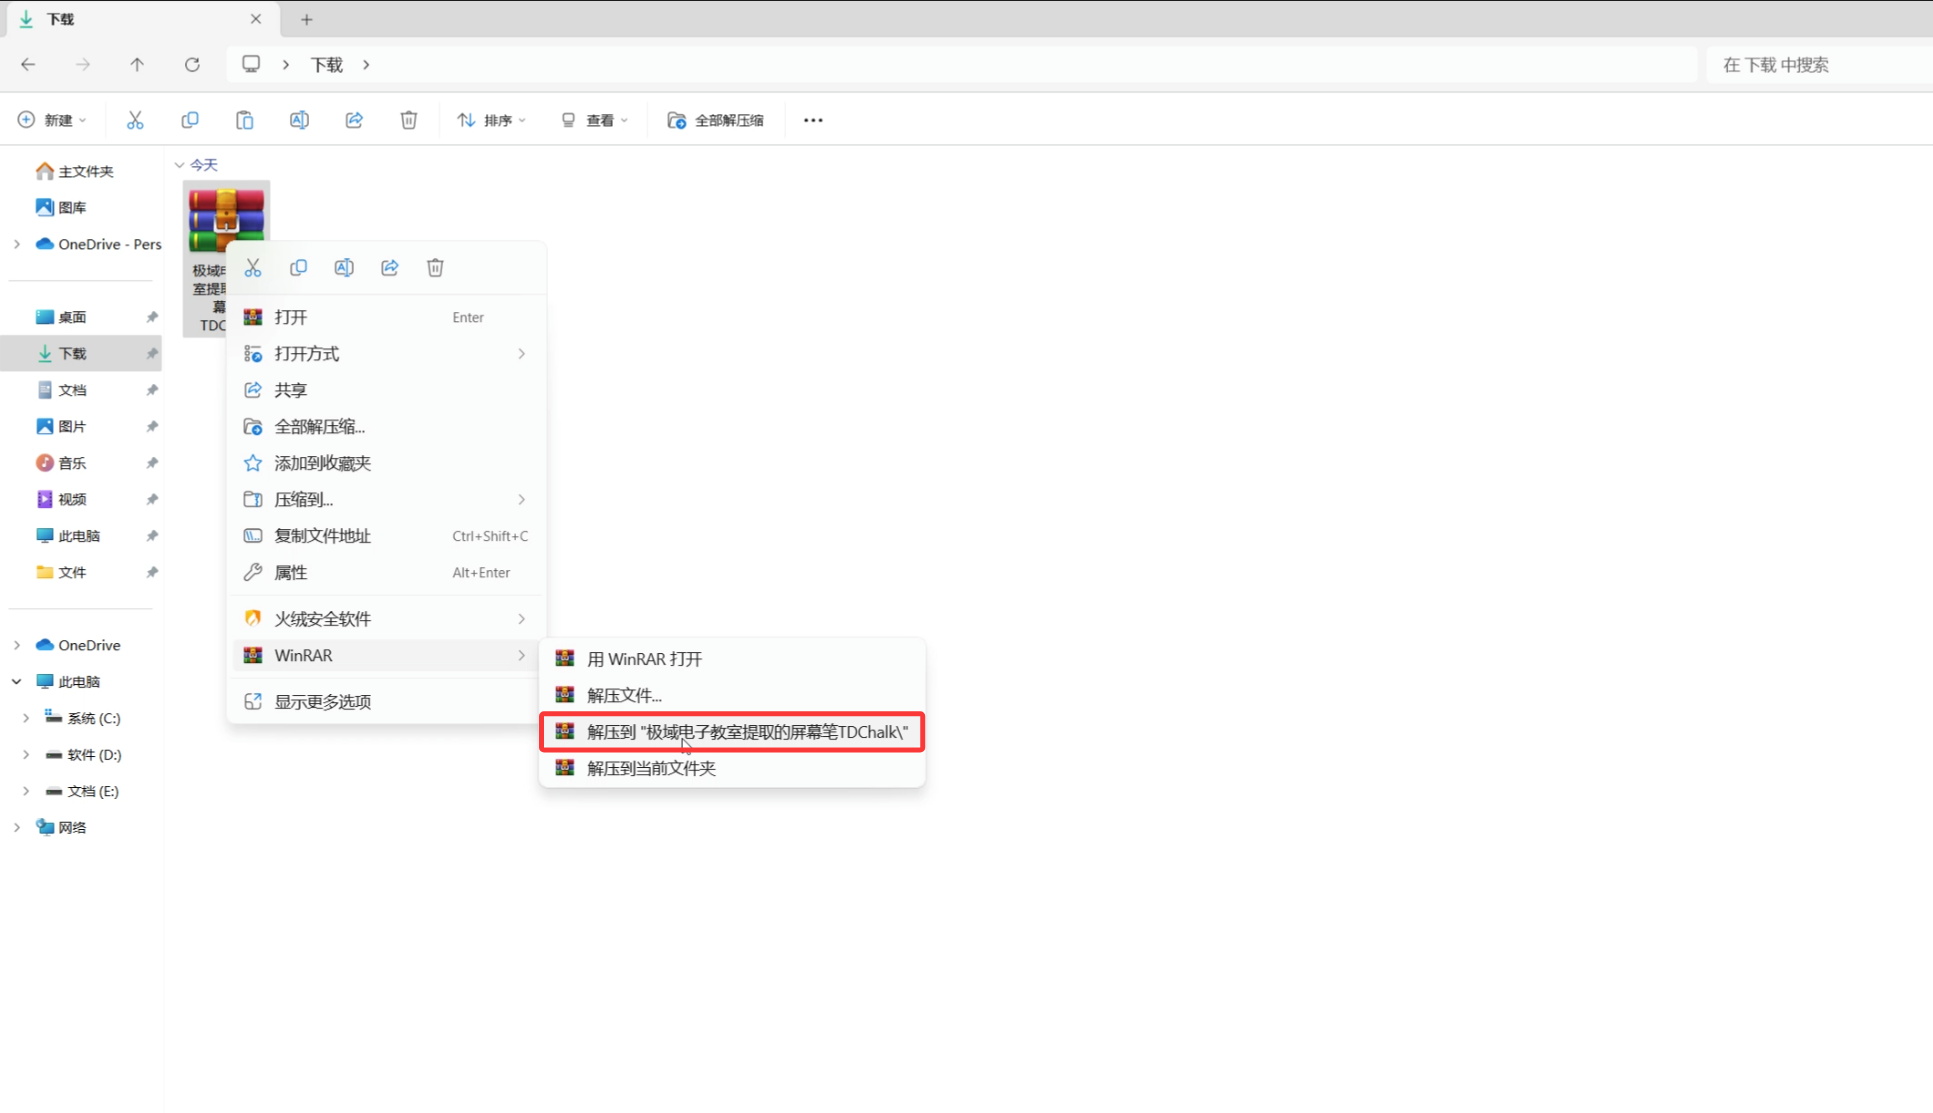Select 解压到当前文件夹 in WinRAR submenu
Screen dimensions: 1933x1113
point(651,768)
